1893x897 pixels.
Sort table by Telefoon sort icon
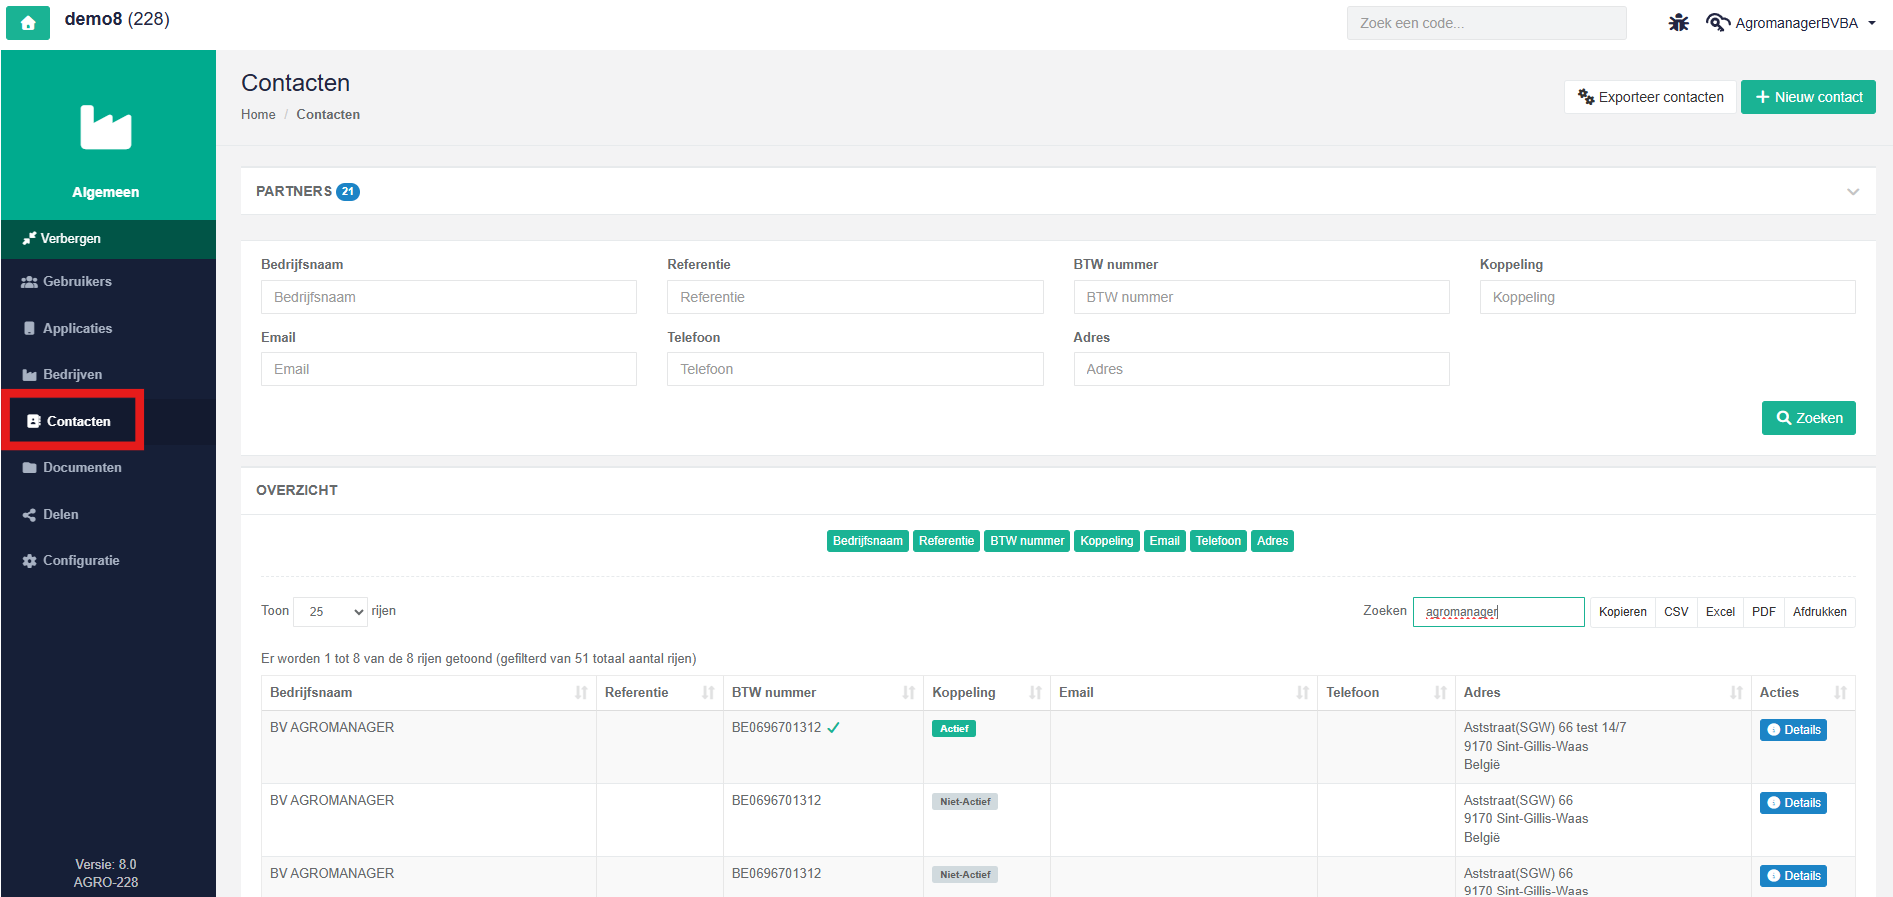tap(1440, 693)
